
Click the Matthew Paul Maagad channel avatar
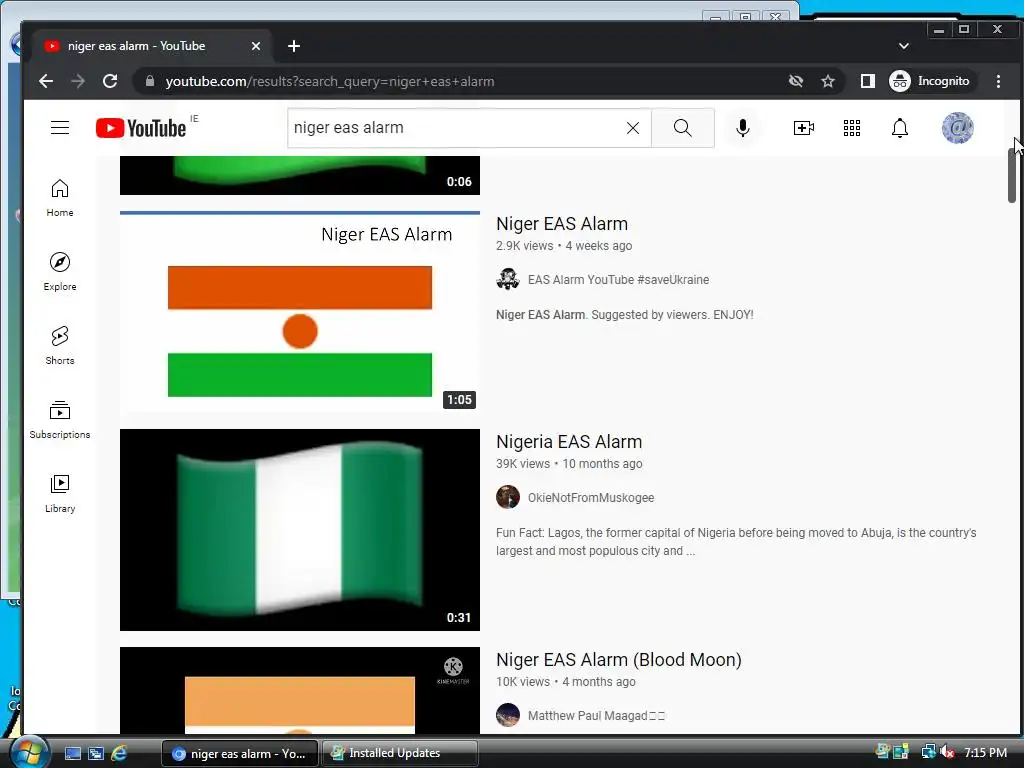pyautogui.click(x=508, y=715)
